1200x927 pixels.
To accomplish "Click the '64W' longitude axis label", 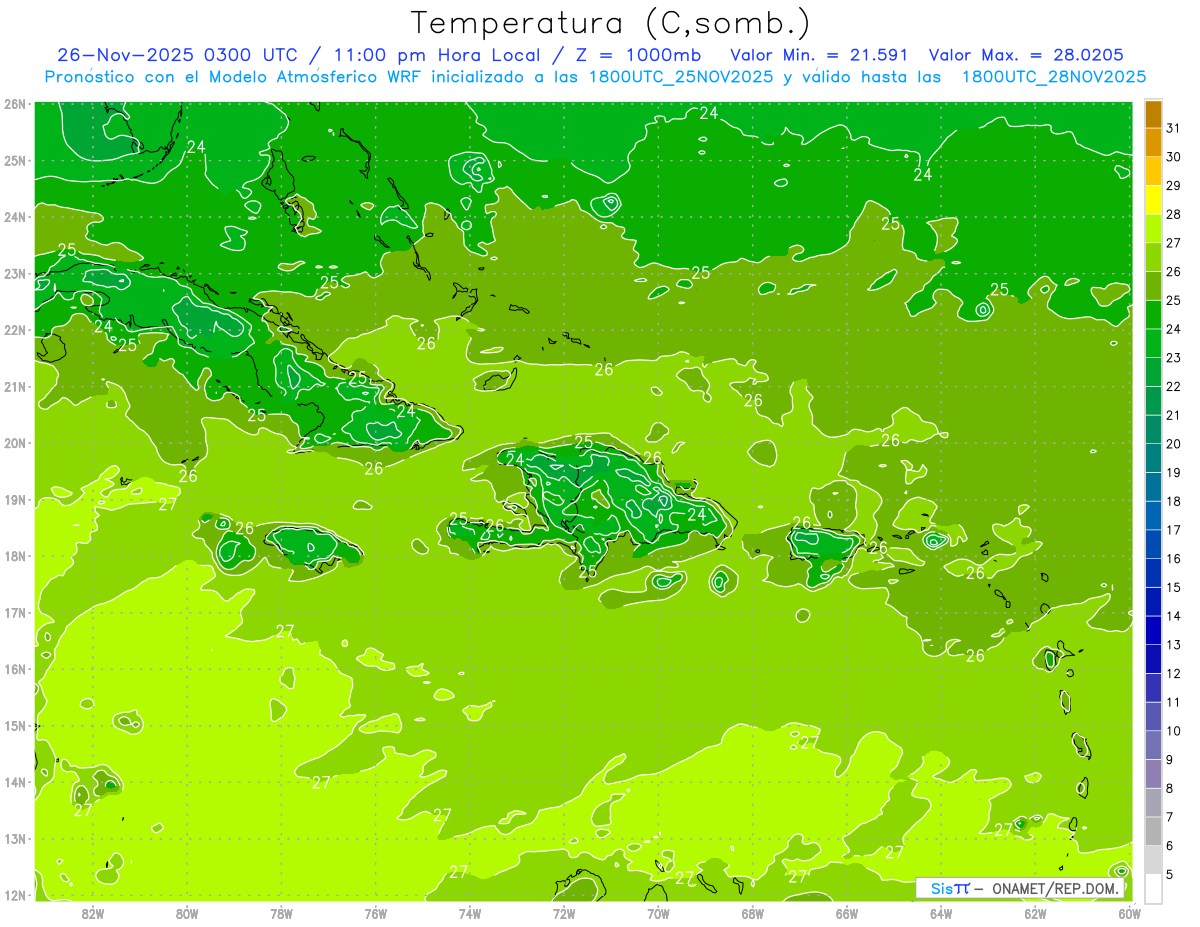I will click(x=941, y=913).
